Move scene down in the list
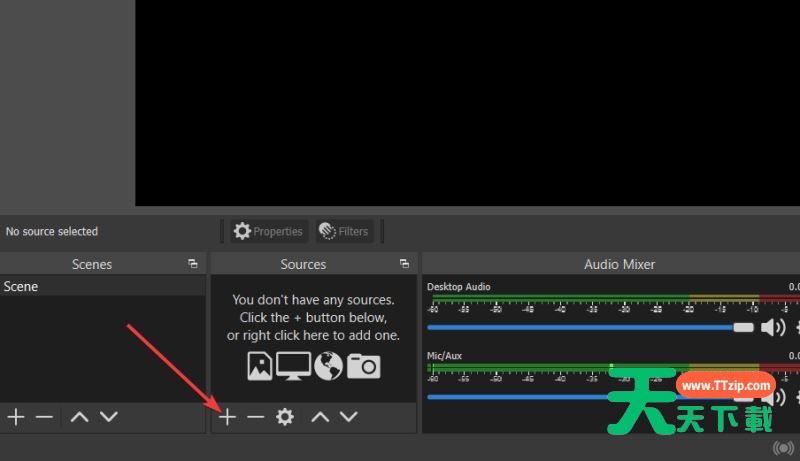This screenshot has height=461, width=800. [x=108, y=417]
